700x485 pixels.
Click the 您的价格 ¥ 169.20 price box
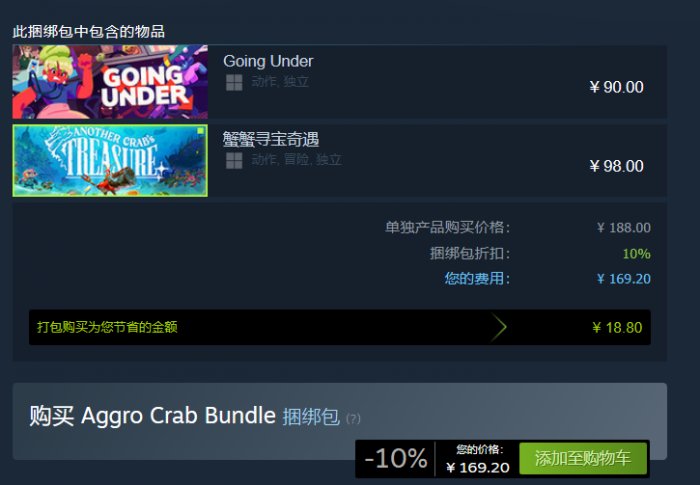click(x=478, y=459)
